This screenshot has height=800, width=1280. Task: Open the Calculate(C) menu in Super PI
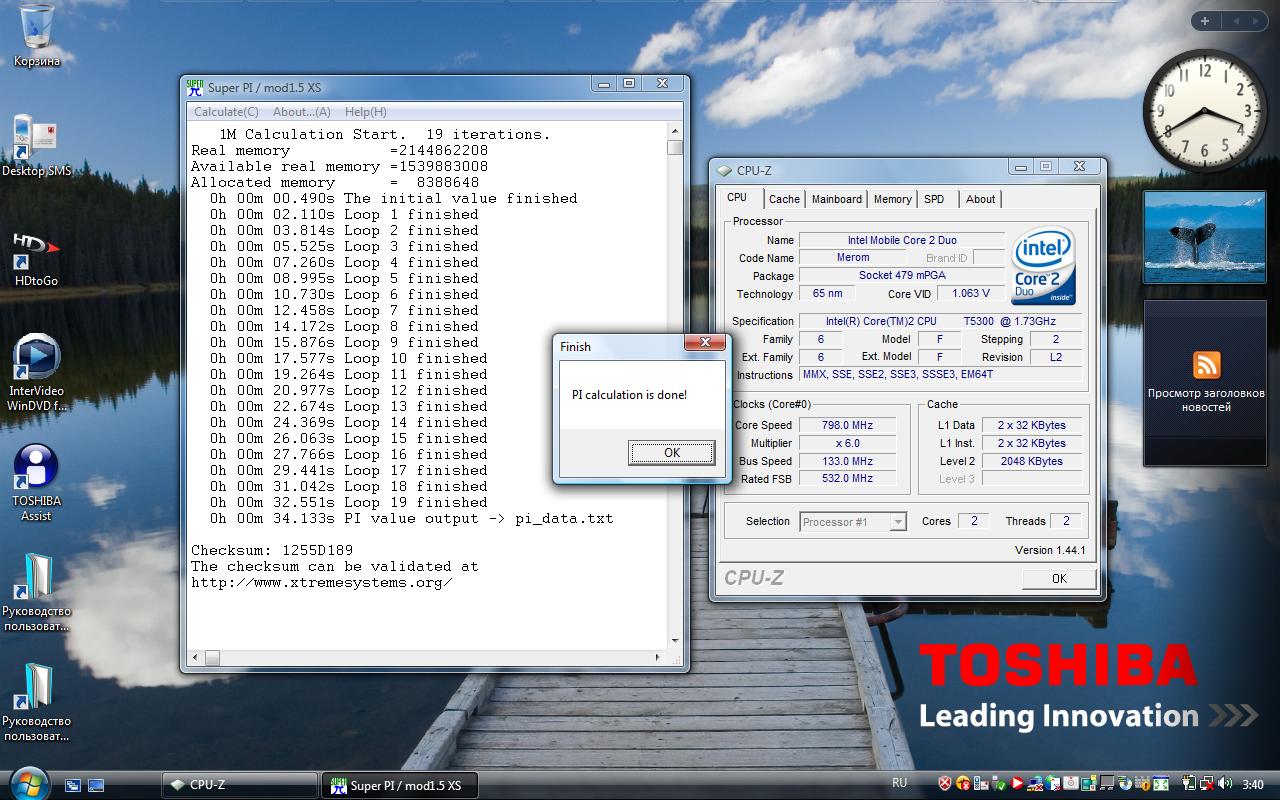(x=226, y=112)
